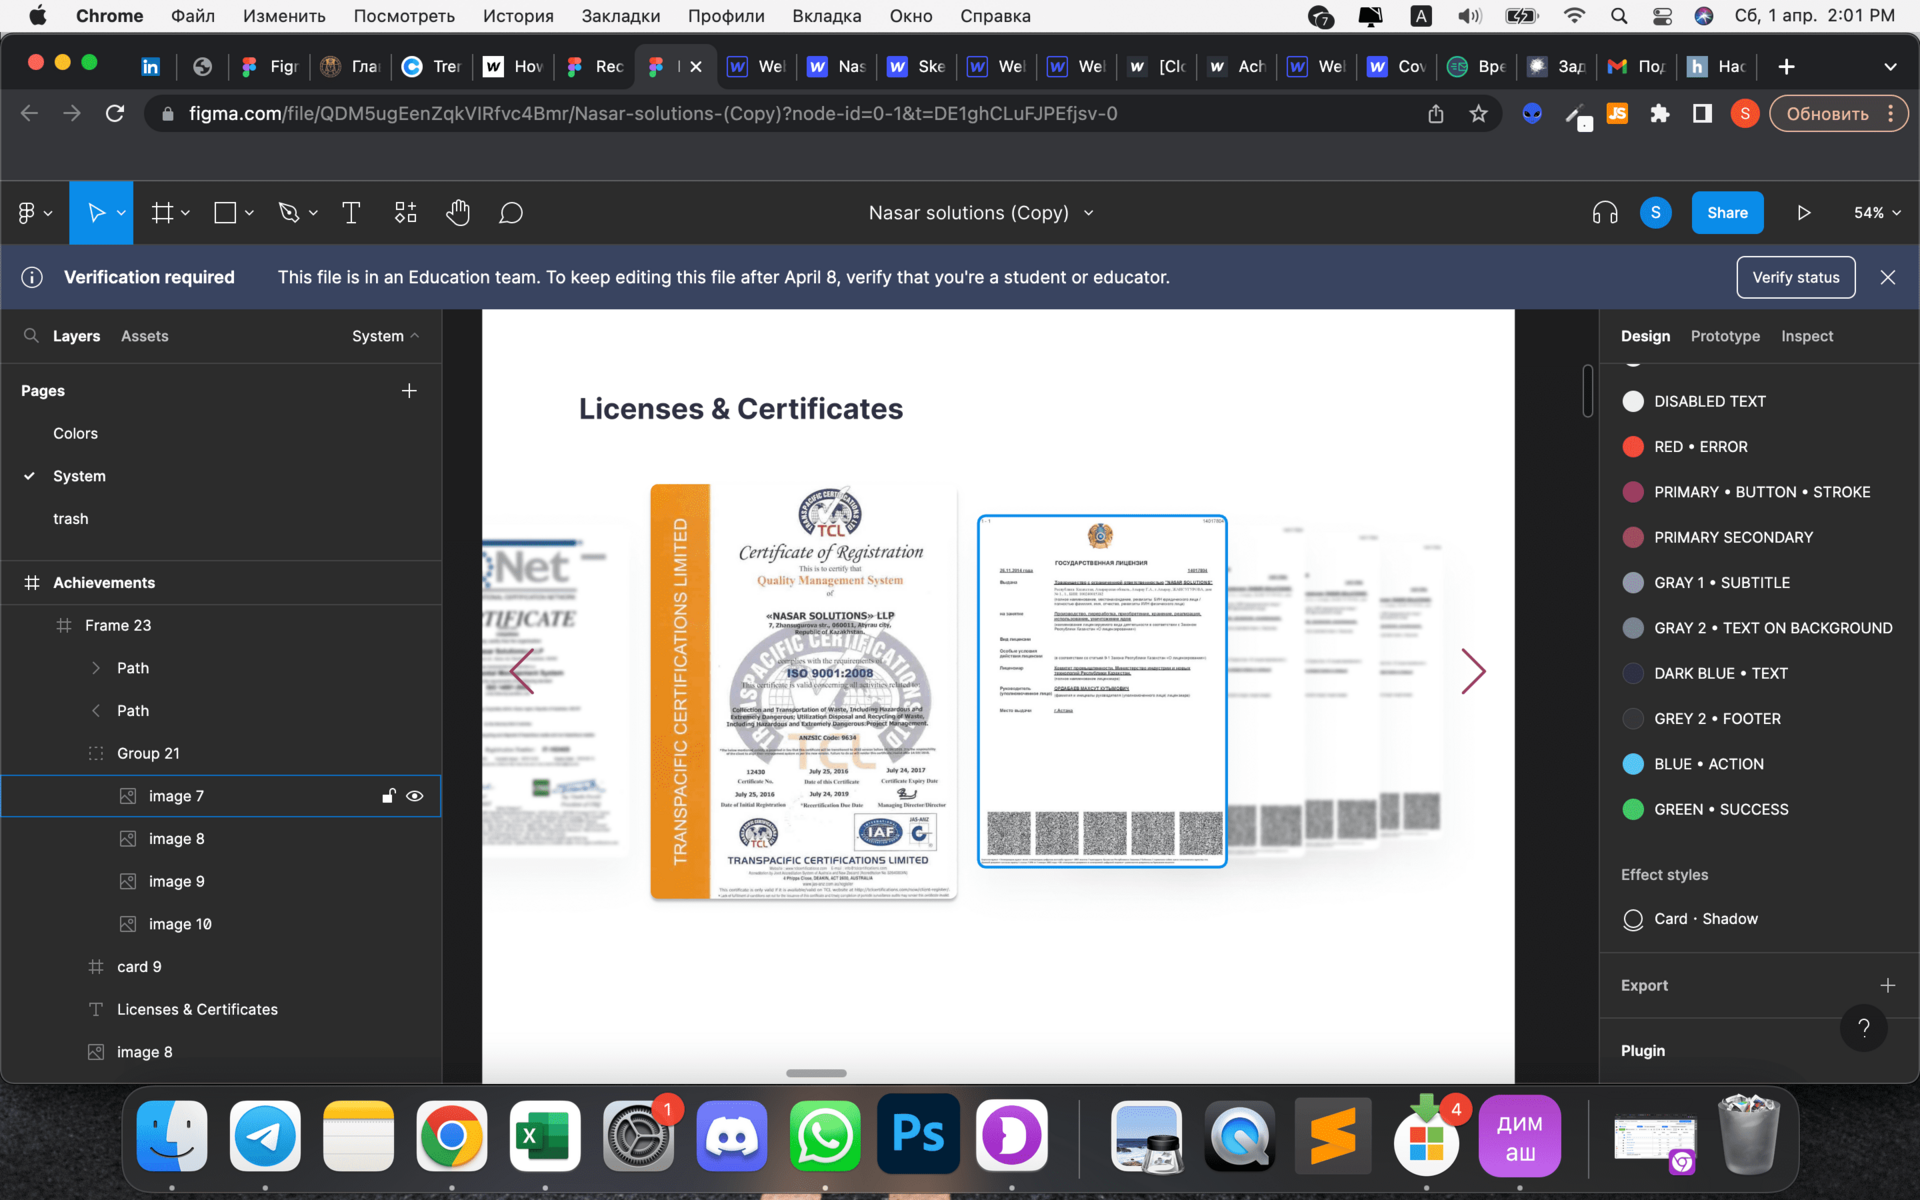
Task: Select the Hand tool
Action: tap(458, 213)
